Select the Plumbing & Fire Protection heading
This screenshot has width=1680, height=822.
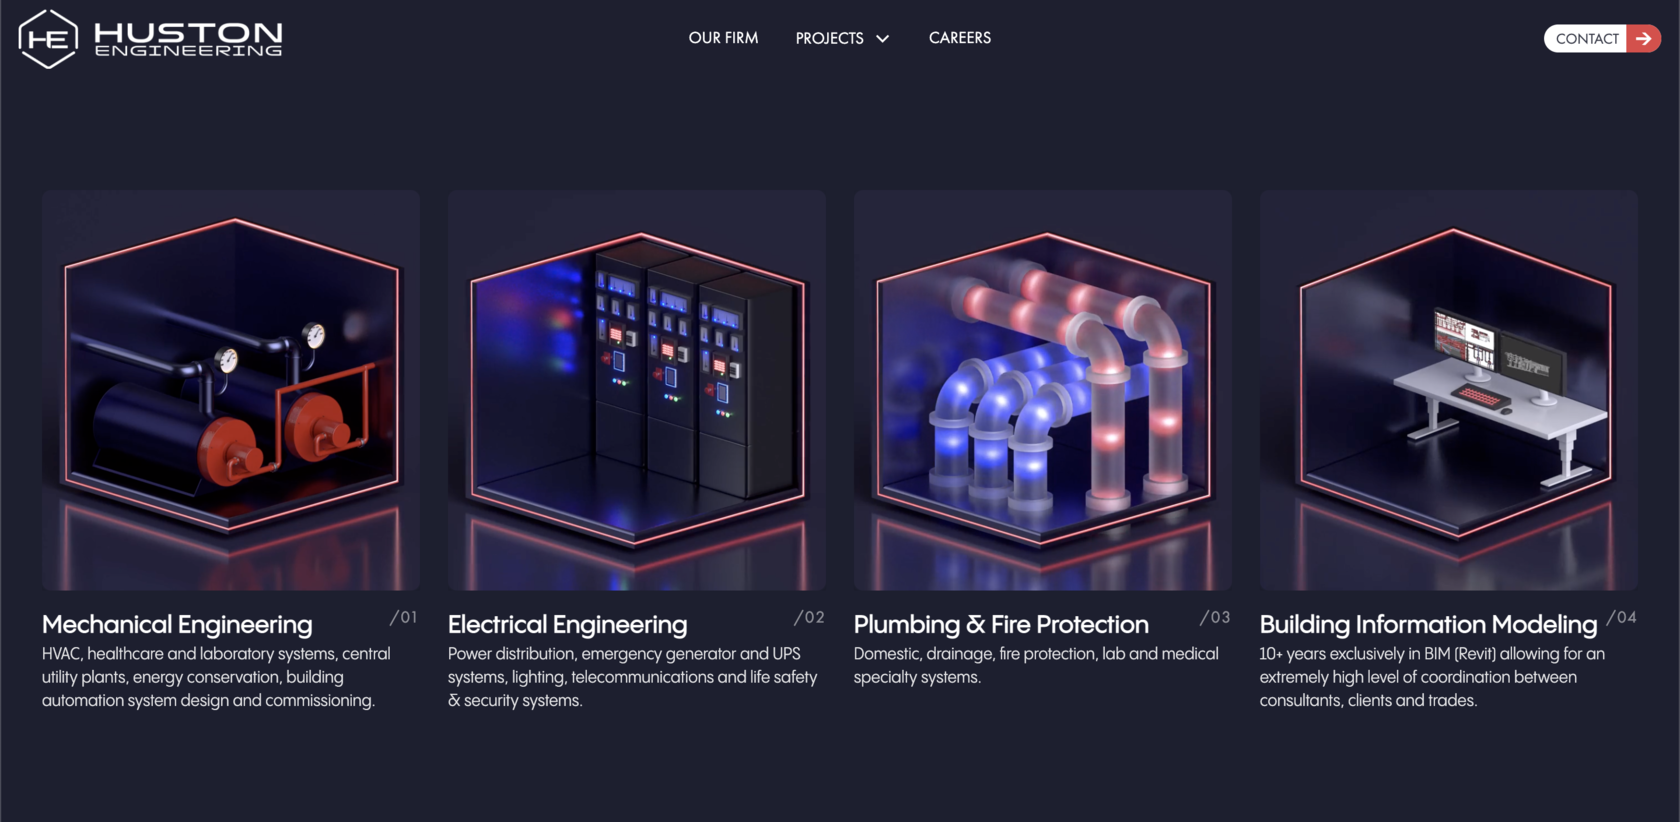(x=1001, y=624)
